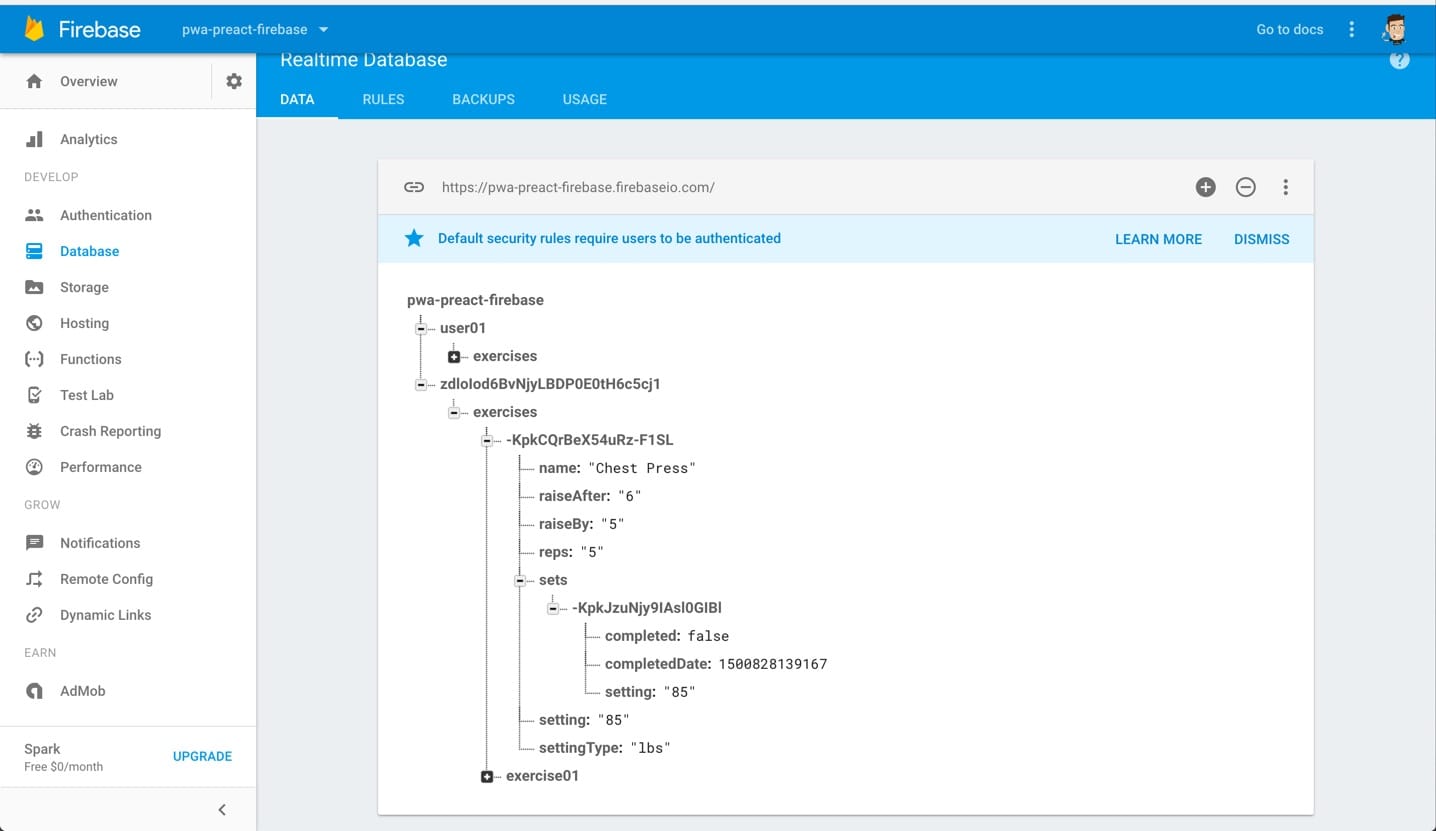Image resolution: width=1436 pixels, height=831 pixels.
Task: Click the Hosting globe icon
Action: pos(34,323)
